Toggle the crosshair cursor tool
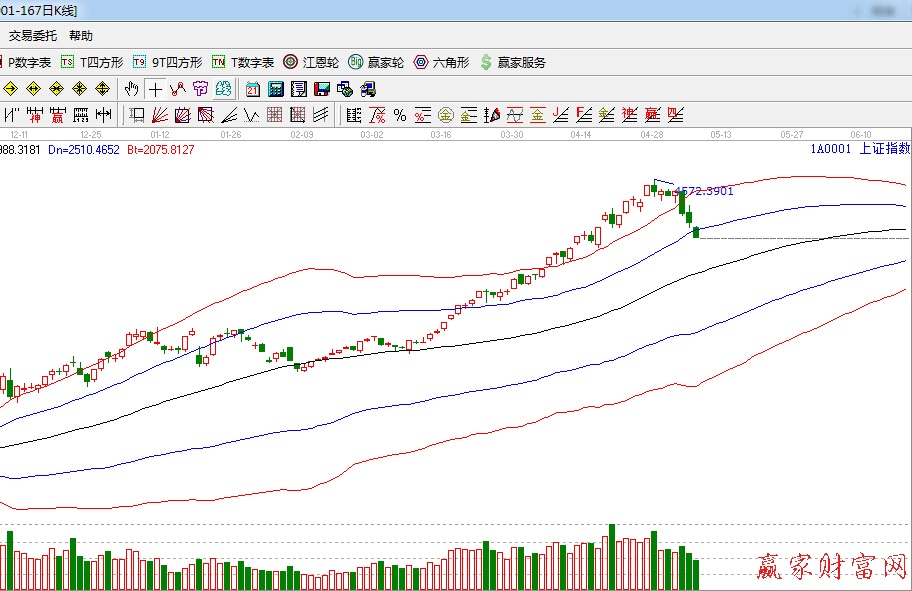 pyautogui.click(x=155, y=89)
